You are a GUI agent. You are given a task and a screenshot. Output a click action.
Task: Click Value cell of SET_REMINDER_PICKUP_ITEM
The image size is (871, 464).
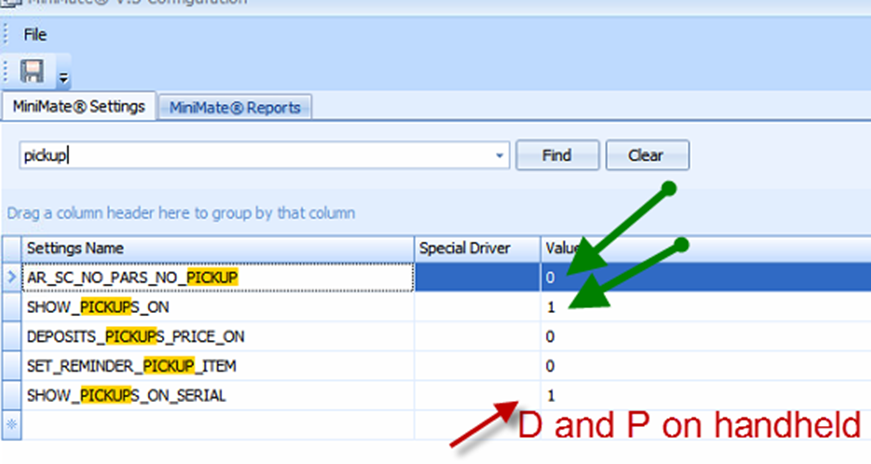tap(705, 366)
